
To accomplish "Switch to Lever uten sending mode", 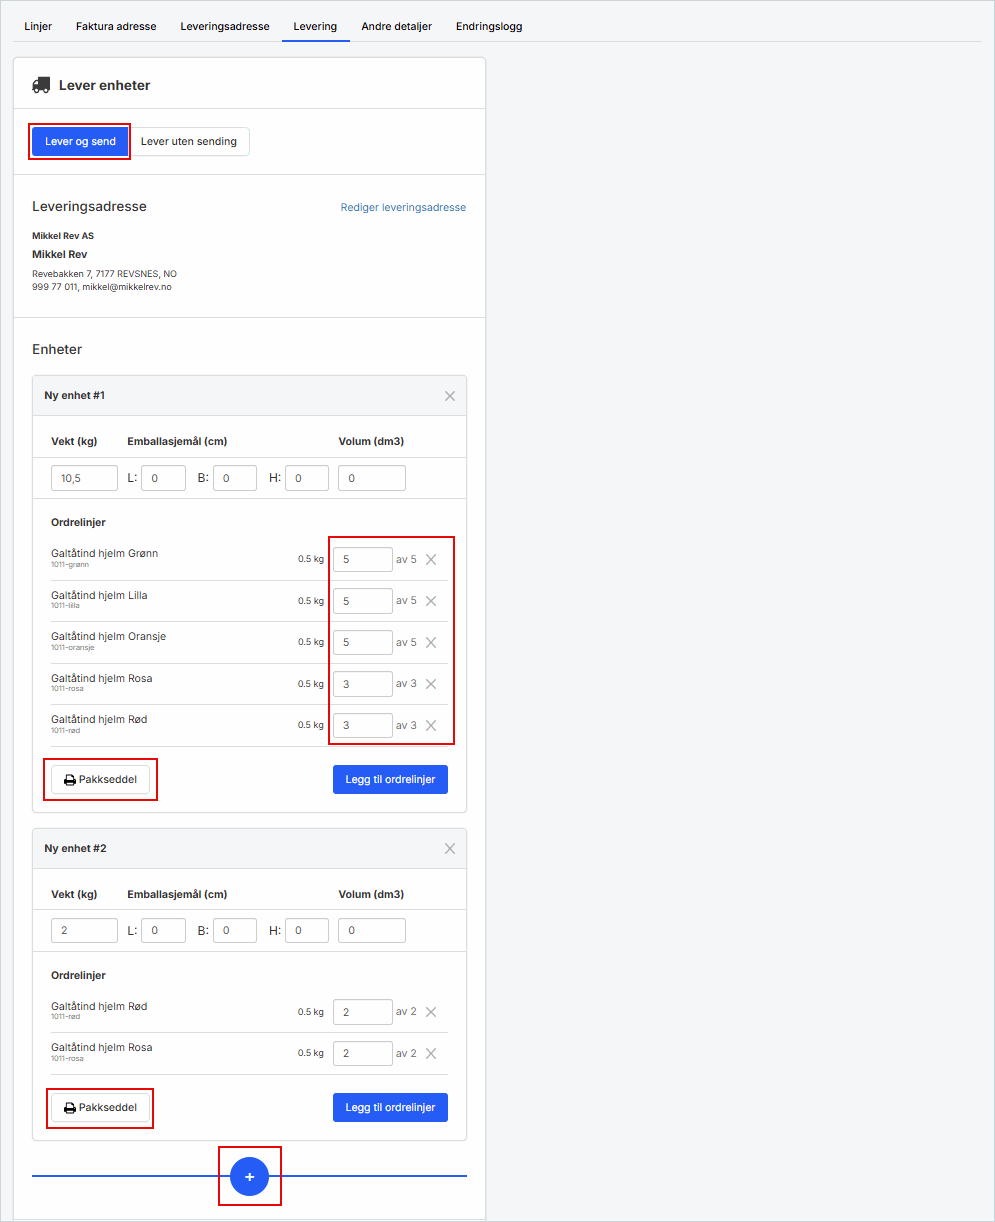I will pyautogui.click(x=189, y=142).
